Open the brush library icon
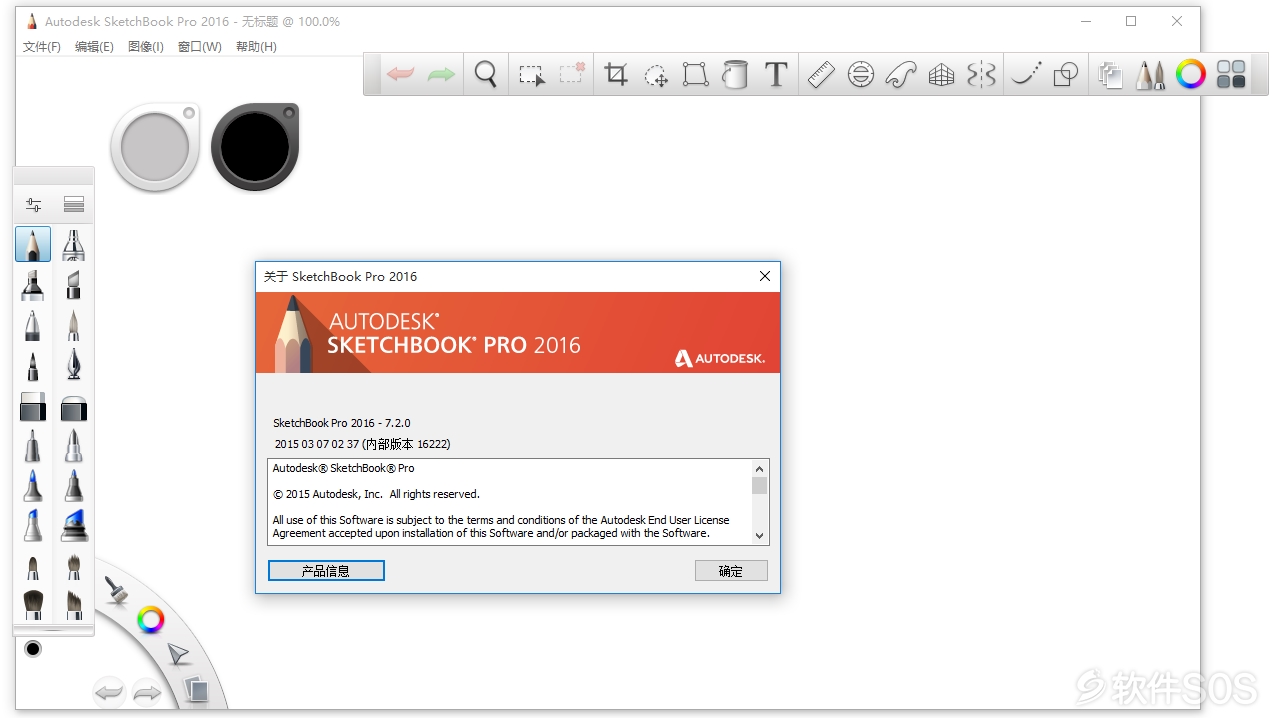 click(74, 205)
